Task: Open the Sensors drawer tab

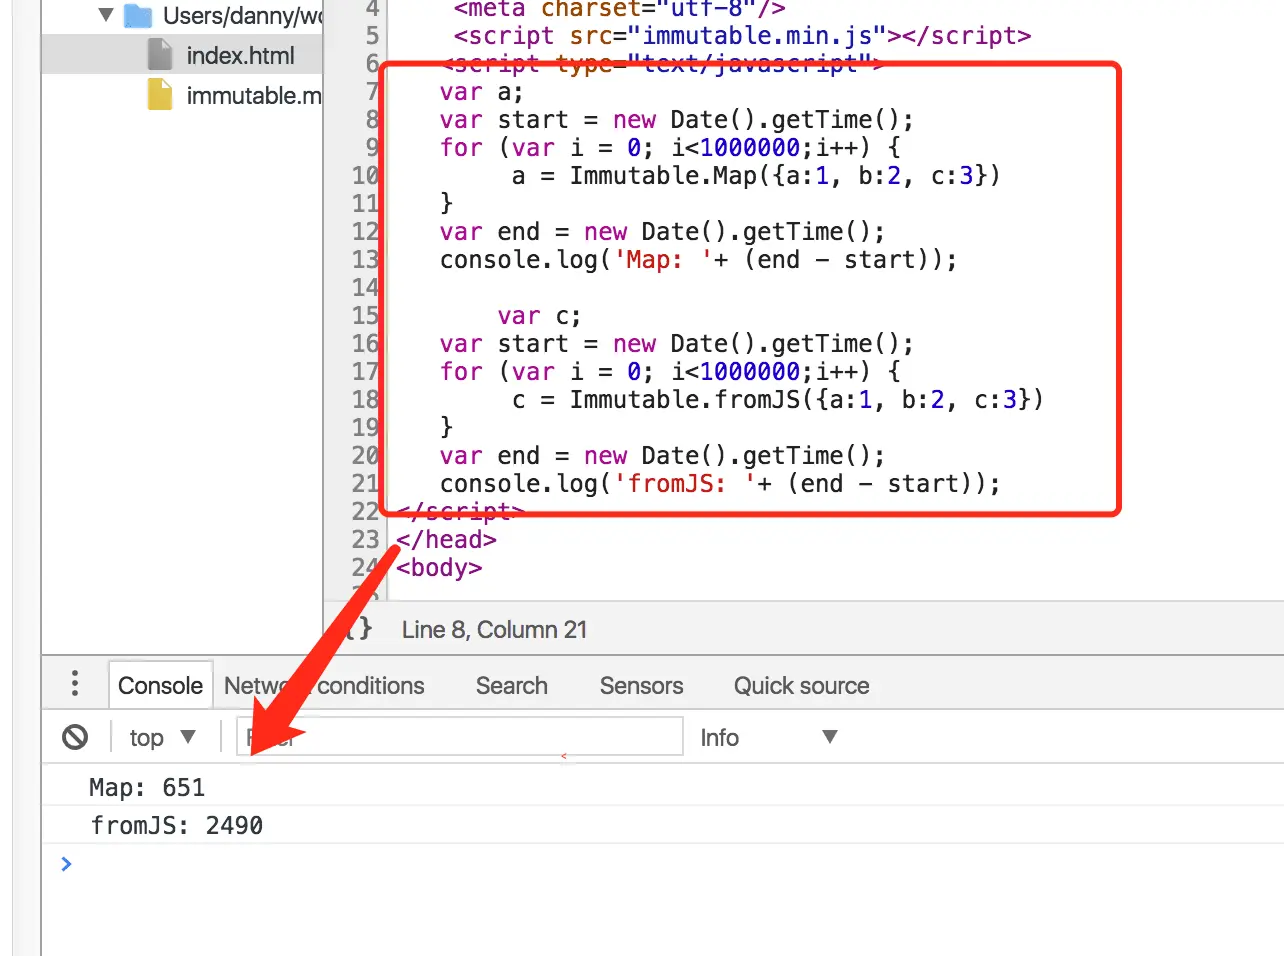Action: tap(641, 685)
